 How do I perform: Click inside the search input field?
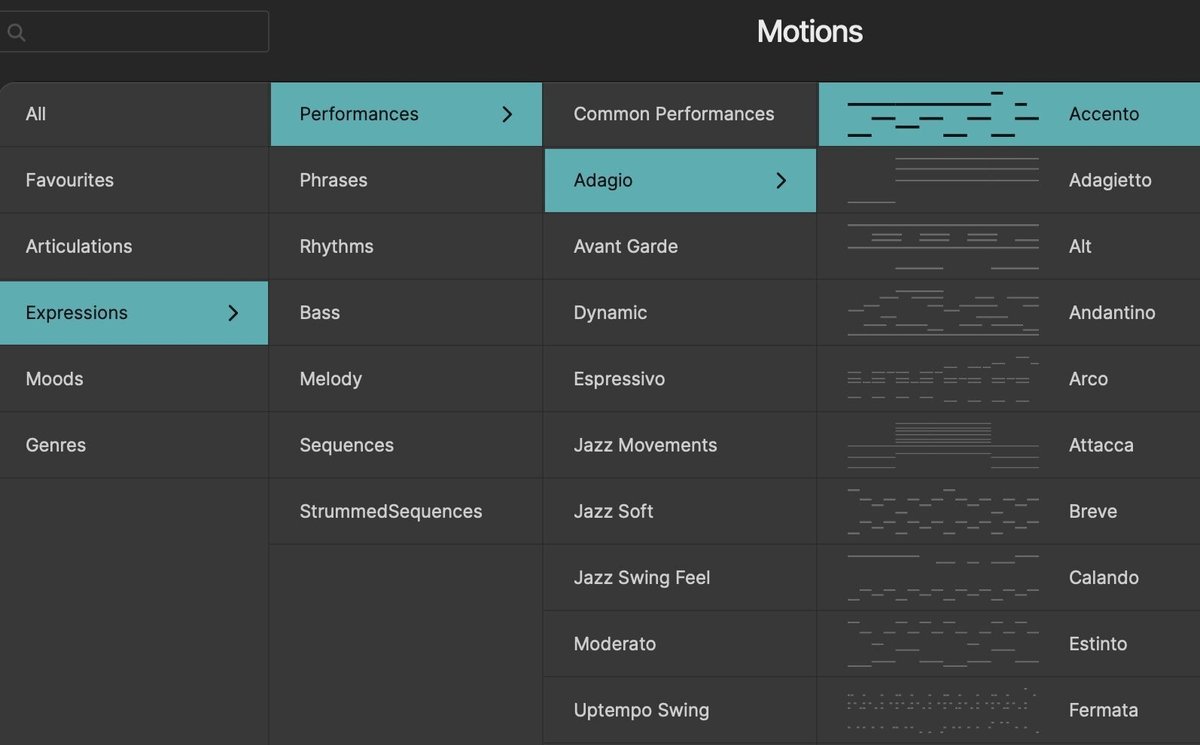140,31
